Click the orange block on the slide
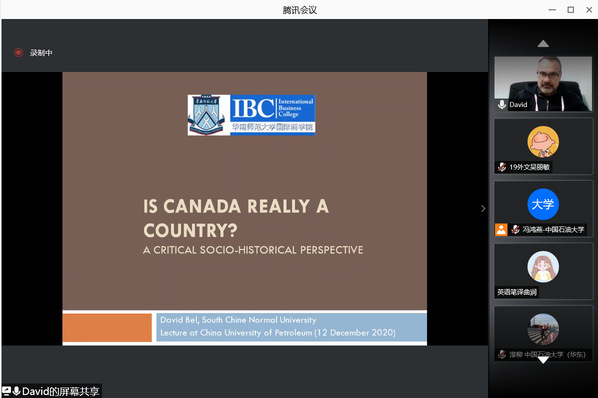This screenshot has width=598, height=398. click(x=107, y=328)
